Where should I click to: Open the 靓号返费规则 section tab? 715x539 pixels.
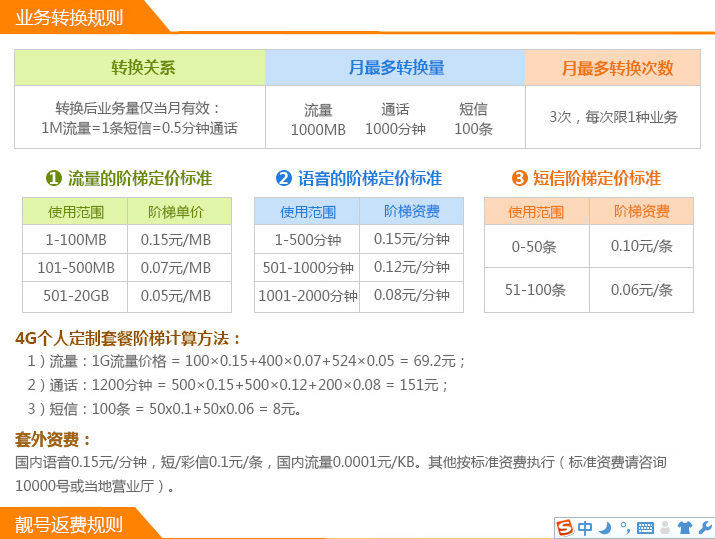(70, 524)
